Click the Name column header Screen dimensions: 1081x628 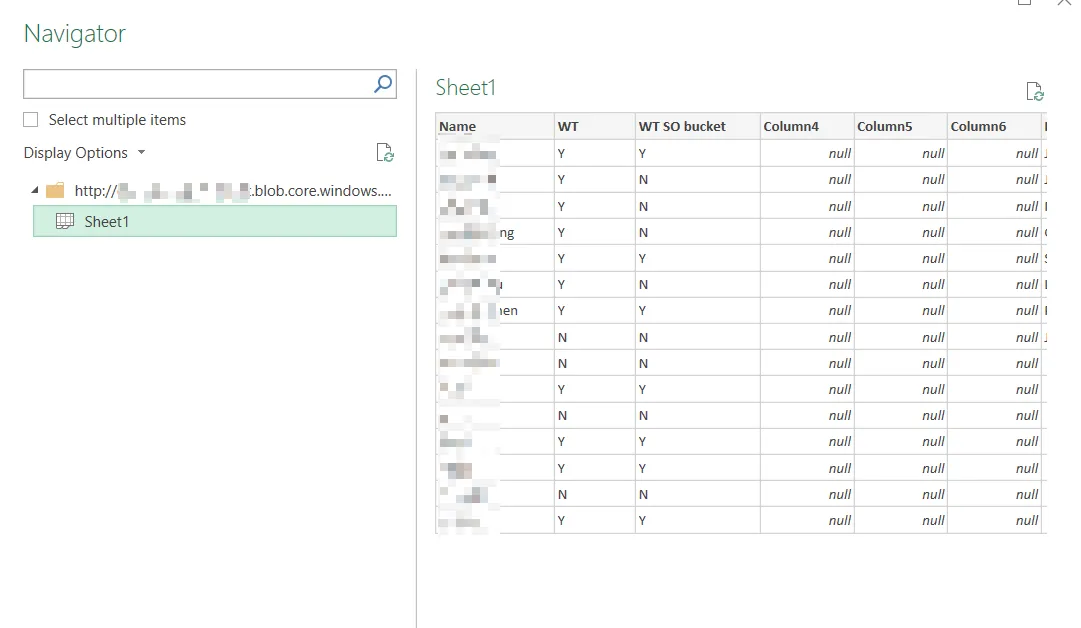coord(495,126)
